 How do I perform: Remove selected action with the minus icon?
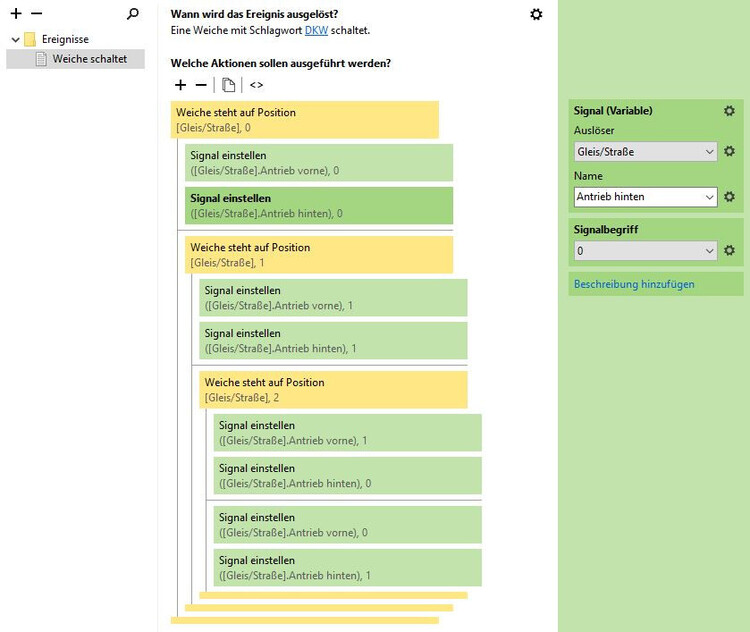point(200,85)
